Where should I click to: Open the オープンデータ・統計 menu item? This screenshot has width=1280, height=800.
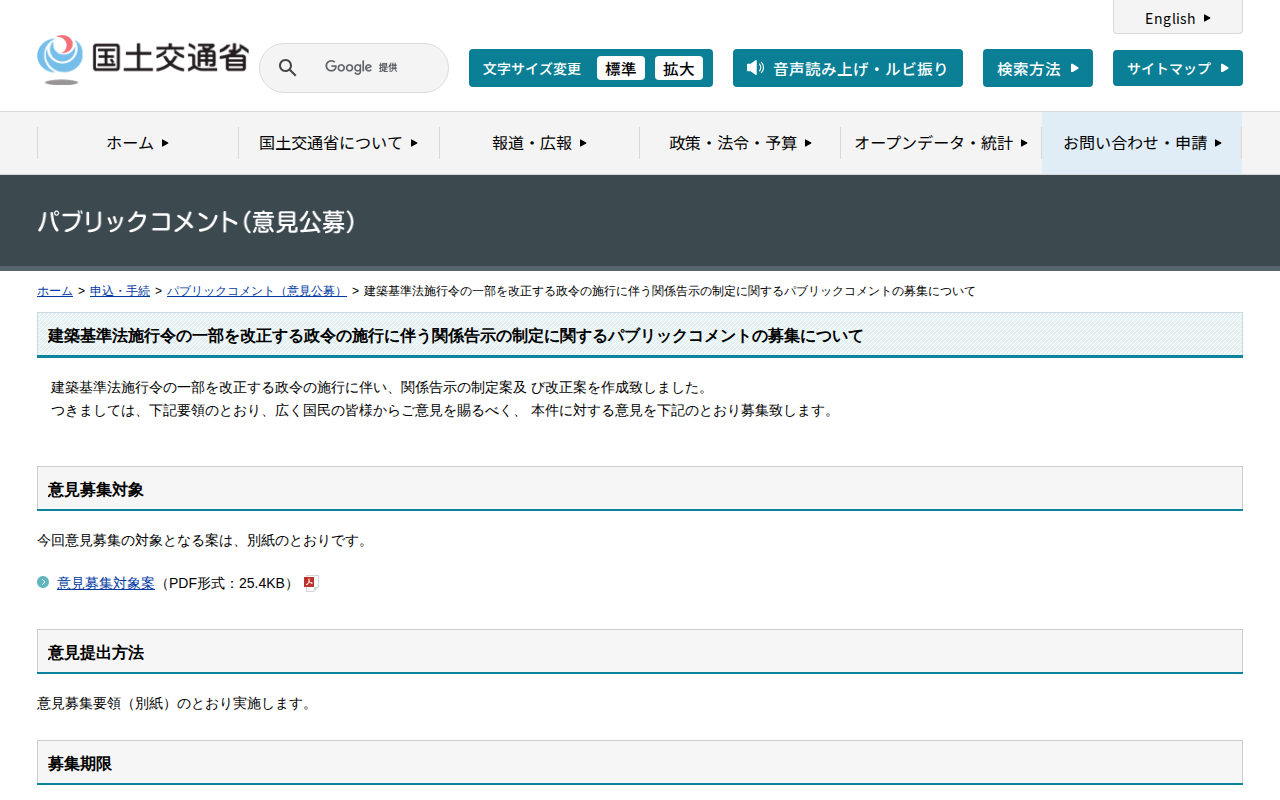click(940, 143)
